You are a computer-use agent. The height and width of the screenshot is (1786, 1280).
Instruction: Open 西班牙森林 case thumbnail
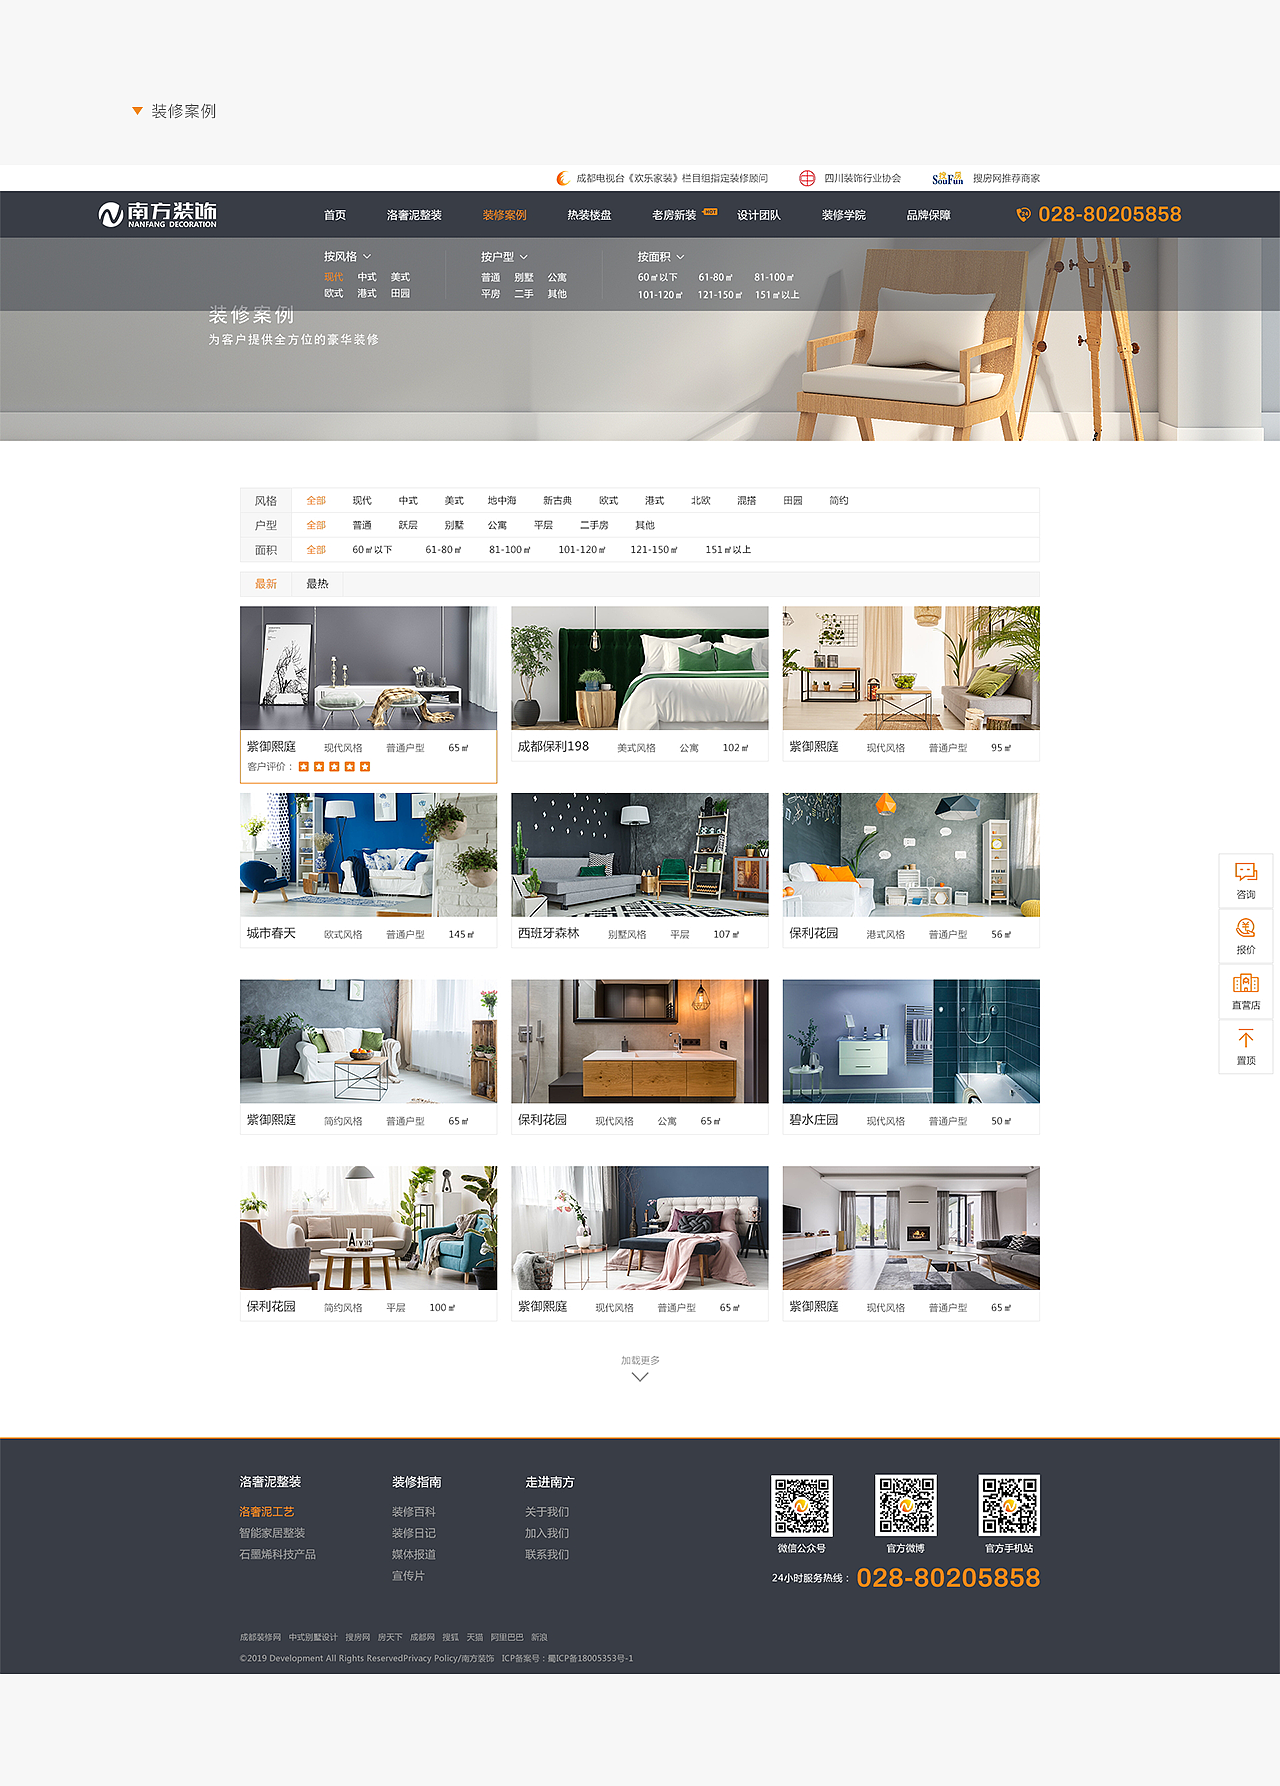coord(640,855)
